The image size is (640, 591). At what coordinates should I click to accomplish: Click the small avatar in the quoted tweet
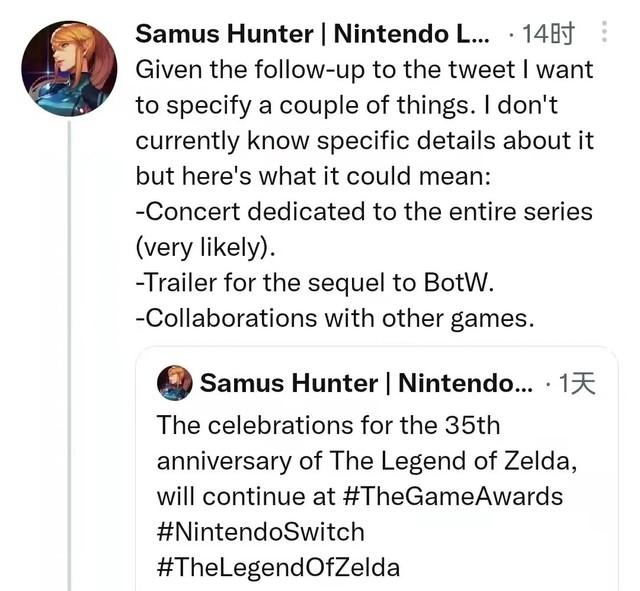click(175, 383)
